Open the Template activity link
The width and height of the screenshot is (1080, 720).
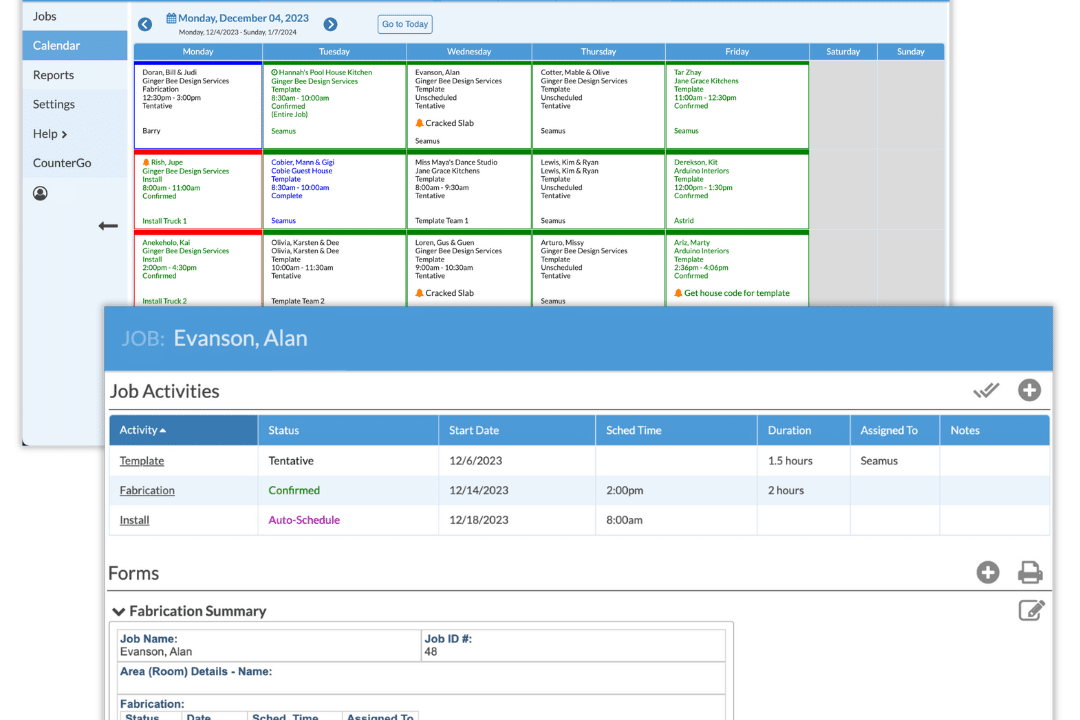(x=142, y=461)
